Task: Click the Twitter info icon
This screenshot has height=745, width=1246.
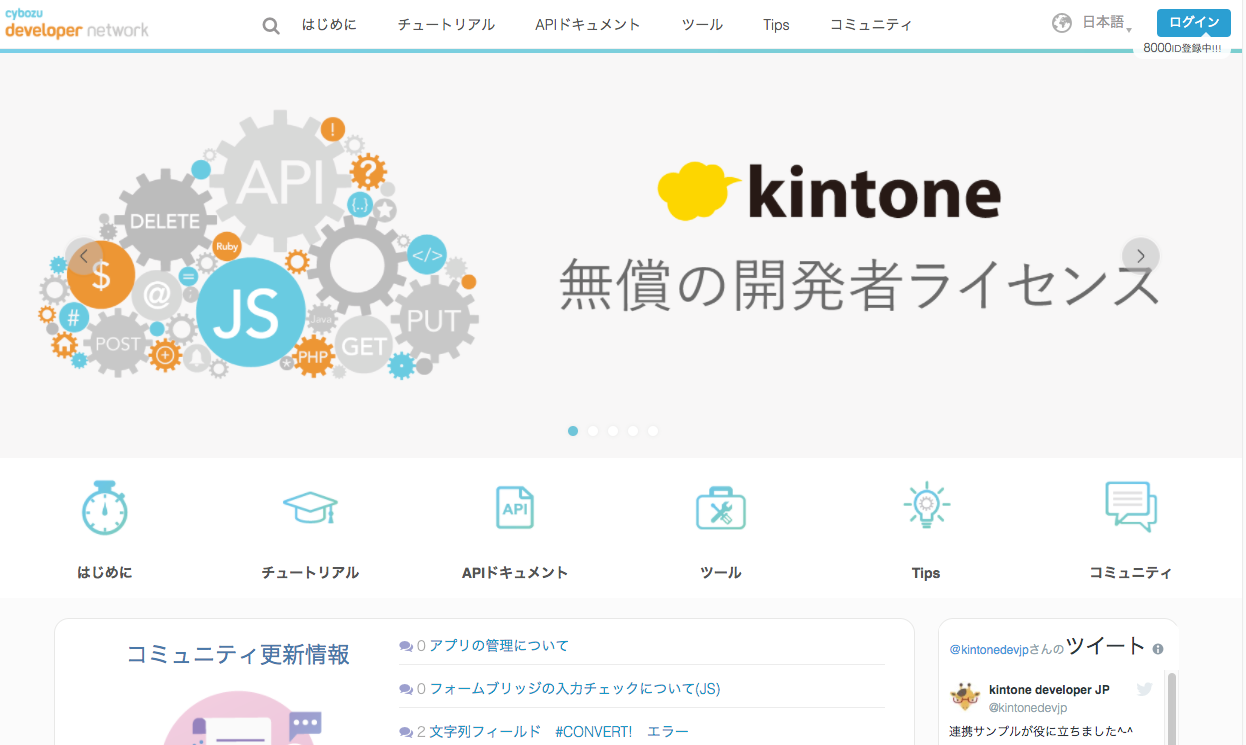Action: click(x=1158, y=649)
